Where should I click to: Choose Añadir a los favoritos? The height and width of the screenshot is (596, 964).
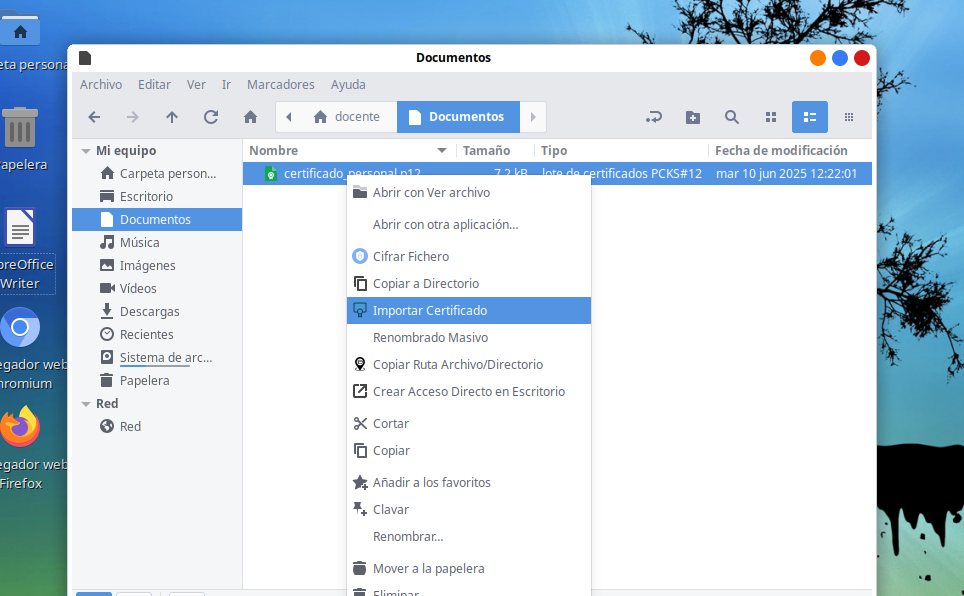[468, 483]
